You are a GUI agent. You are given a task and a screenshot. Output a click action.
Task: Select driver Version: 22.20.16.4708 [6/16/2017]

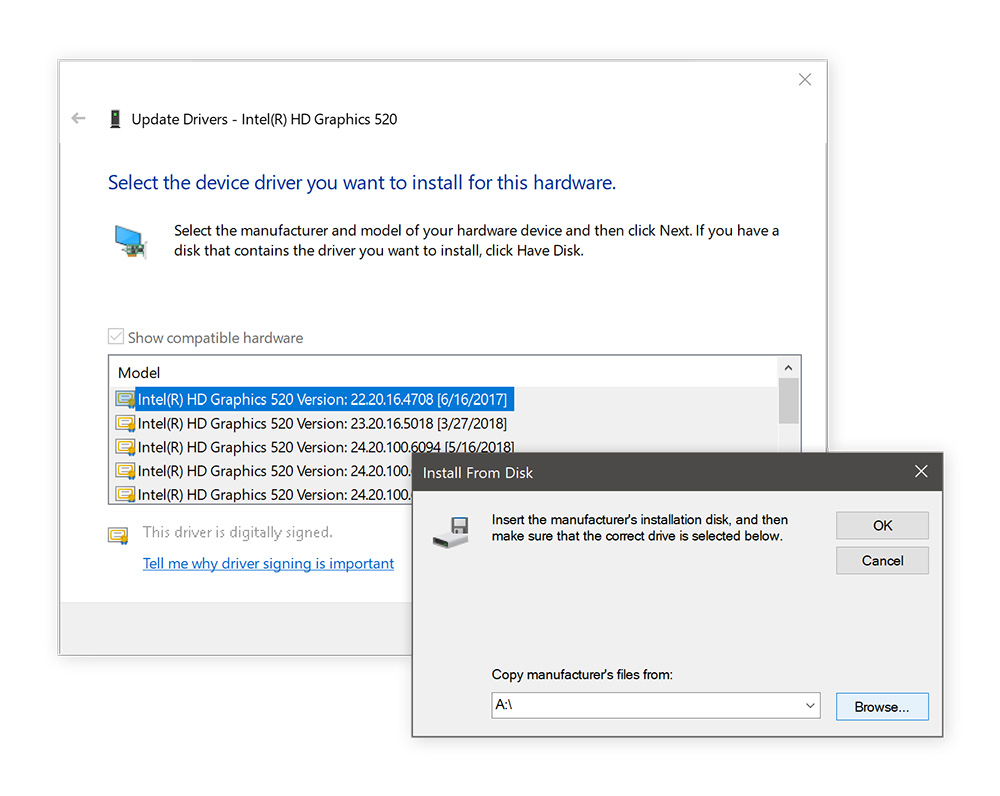322,399
